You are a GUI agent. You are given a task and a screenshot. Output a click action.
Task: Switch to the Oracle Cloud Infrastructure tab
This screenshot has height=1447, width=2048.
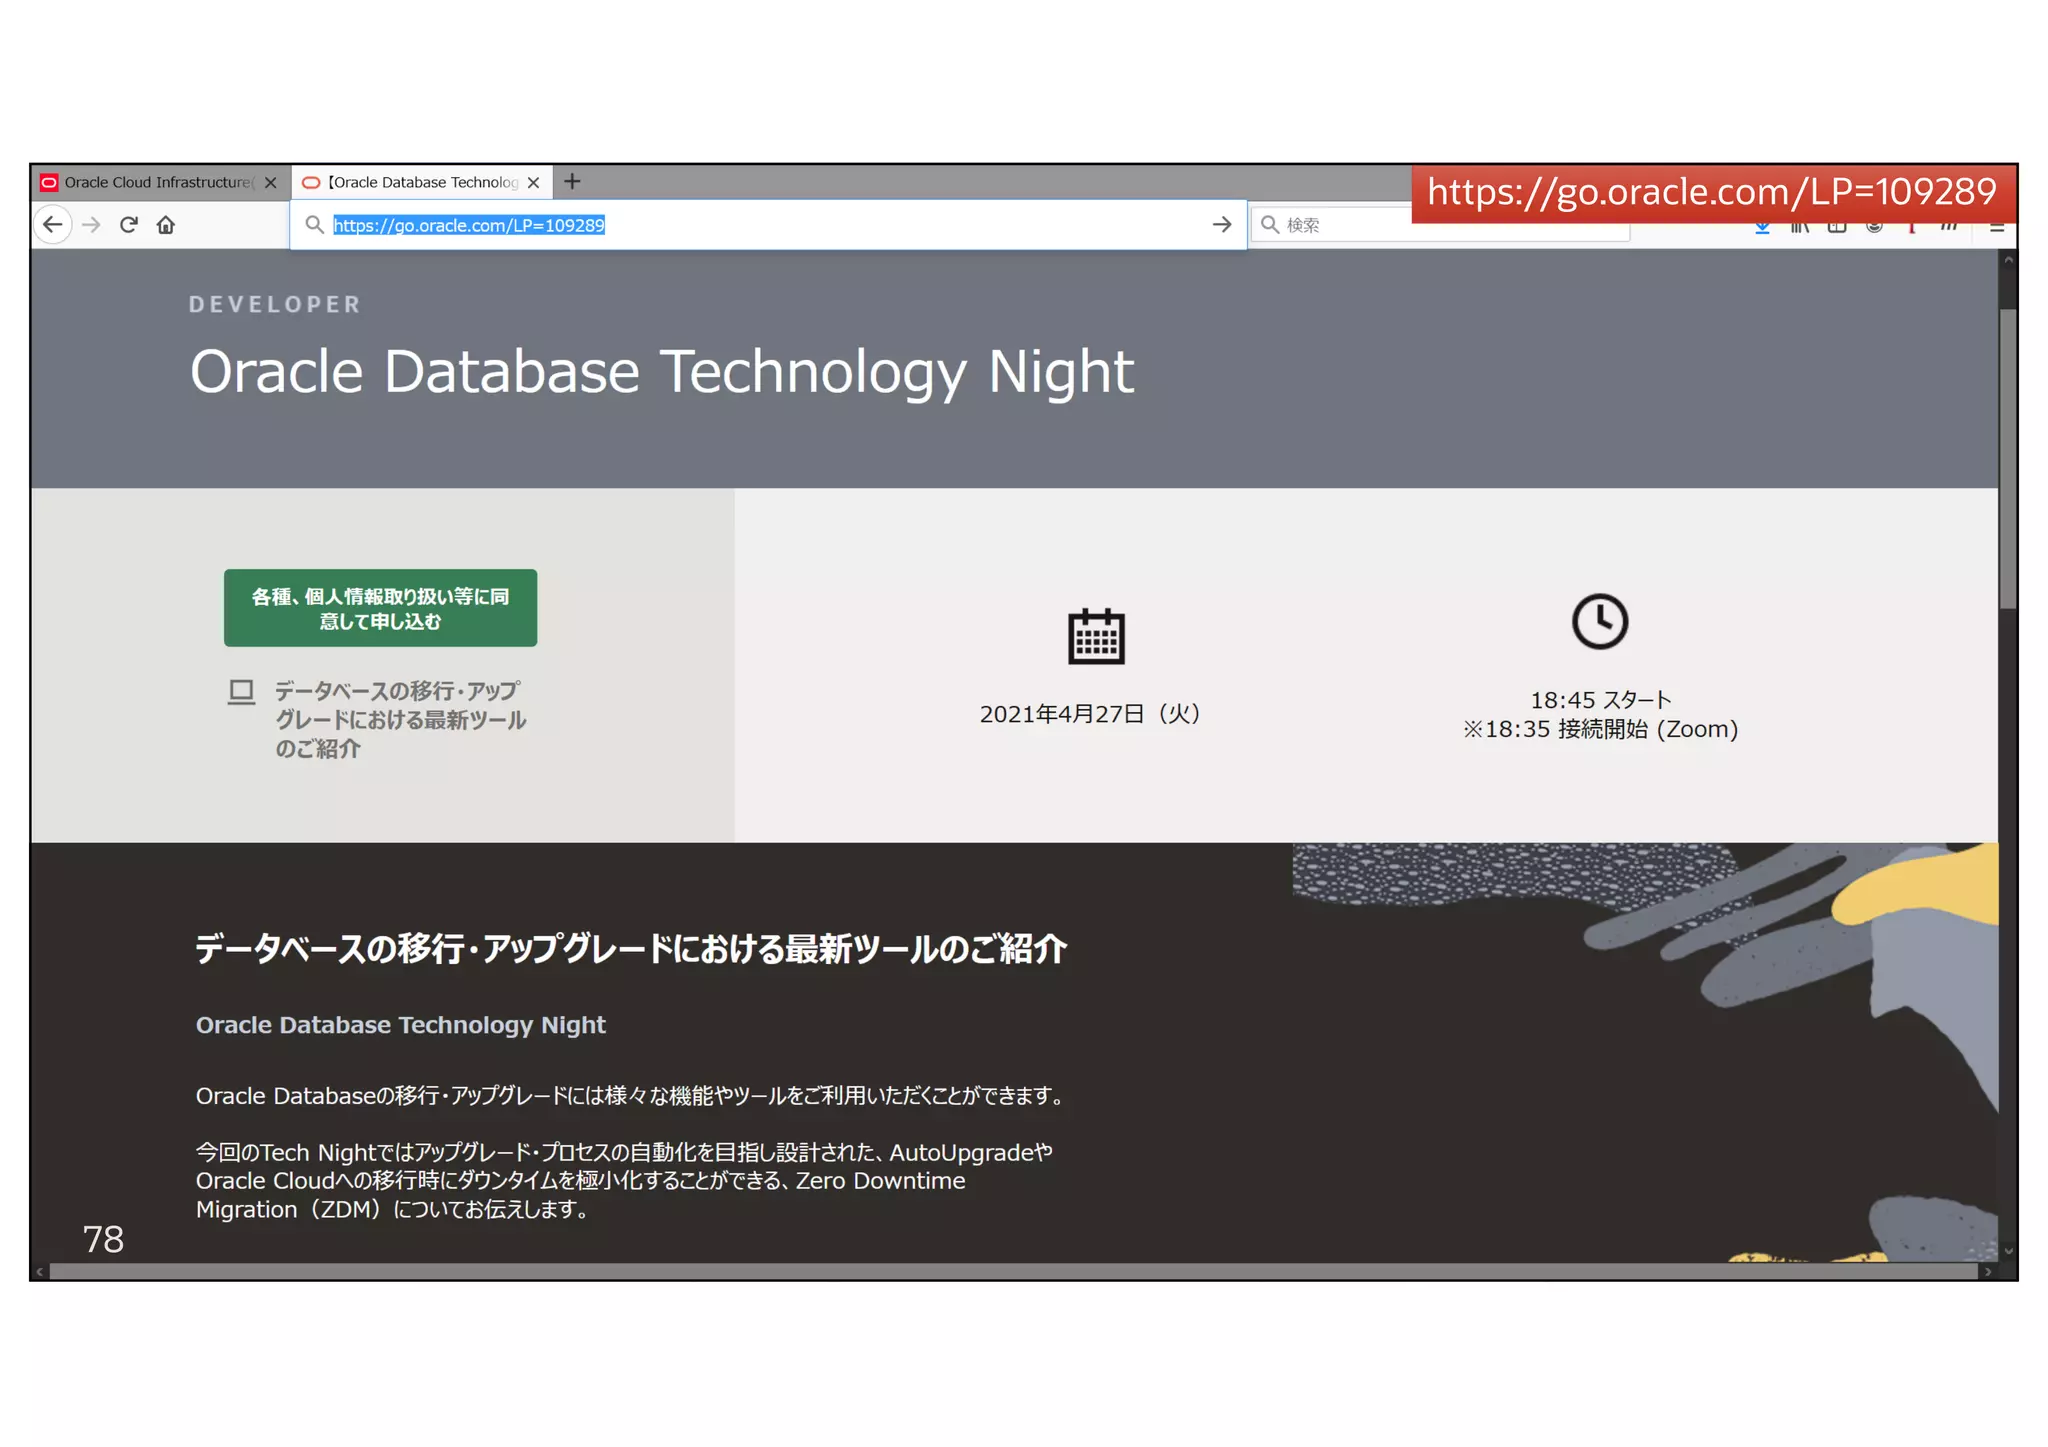coord(160,182)
